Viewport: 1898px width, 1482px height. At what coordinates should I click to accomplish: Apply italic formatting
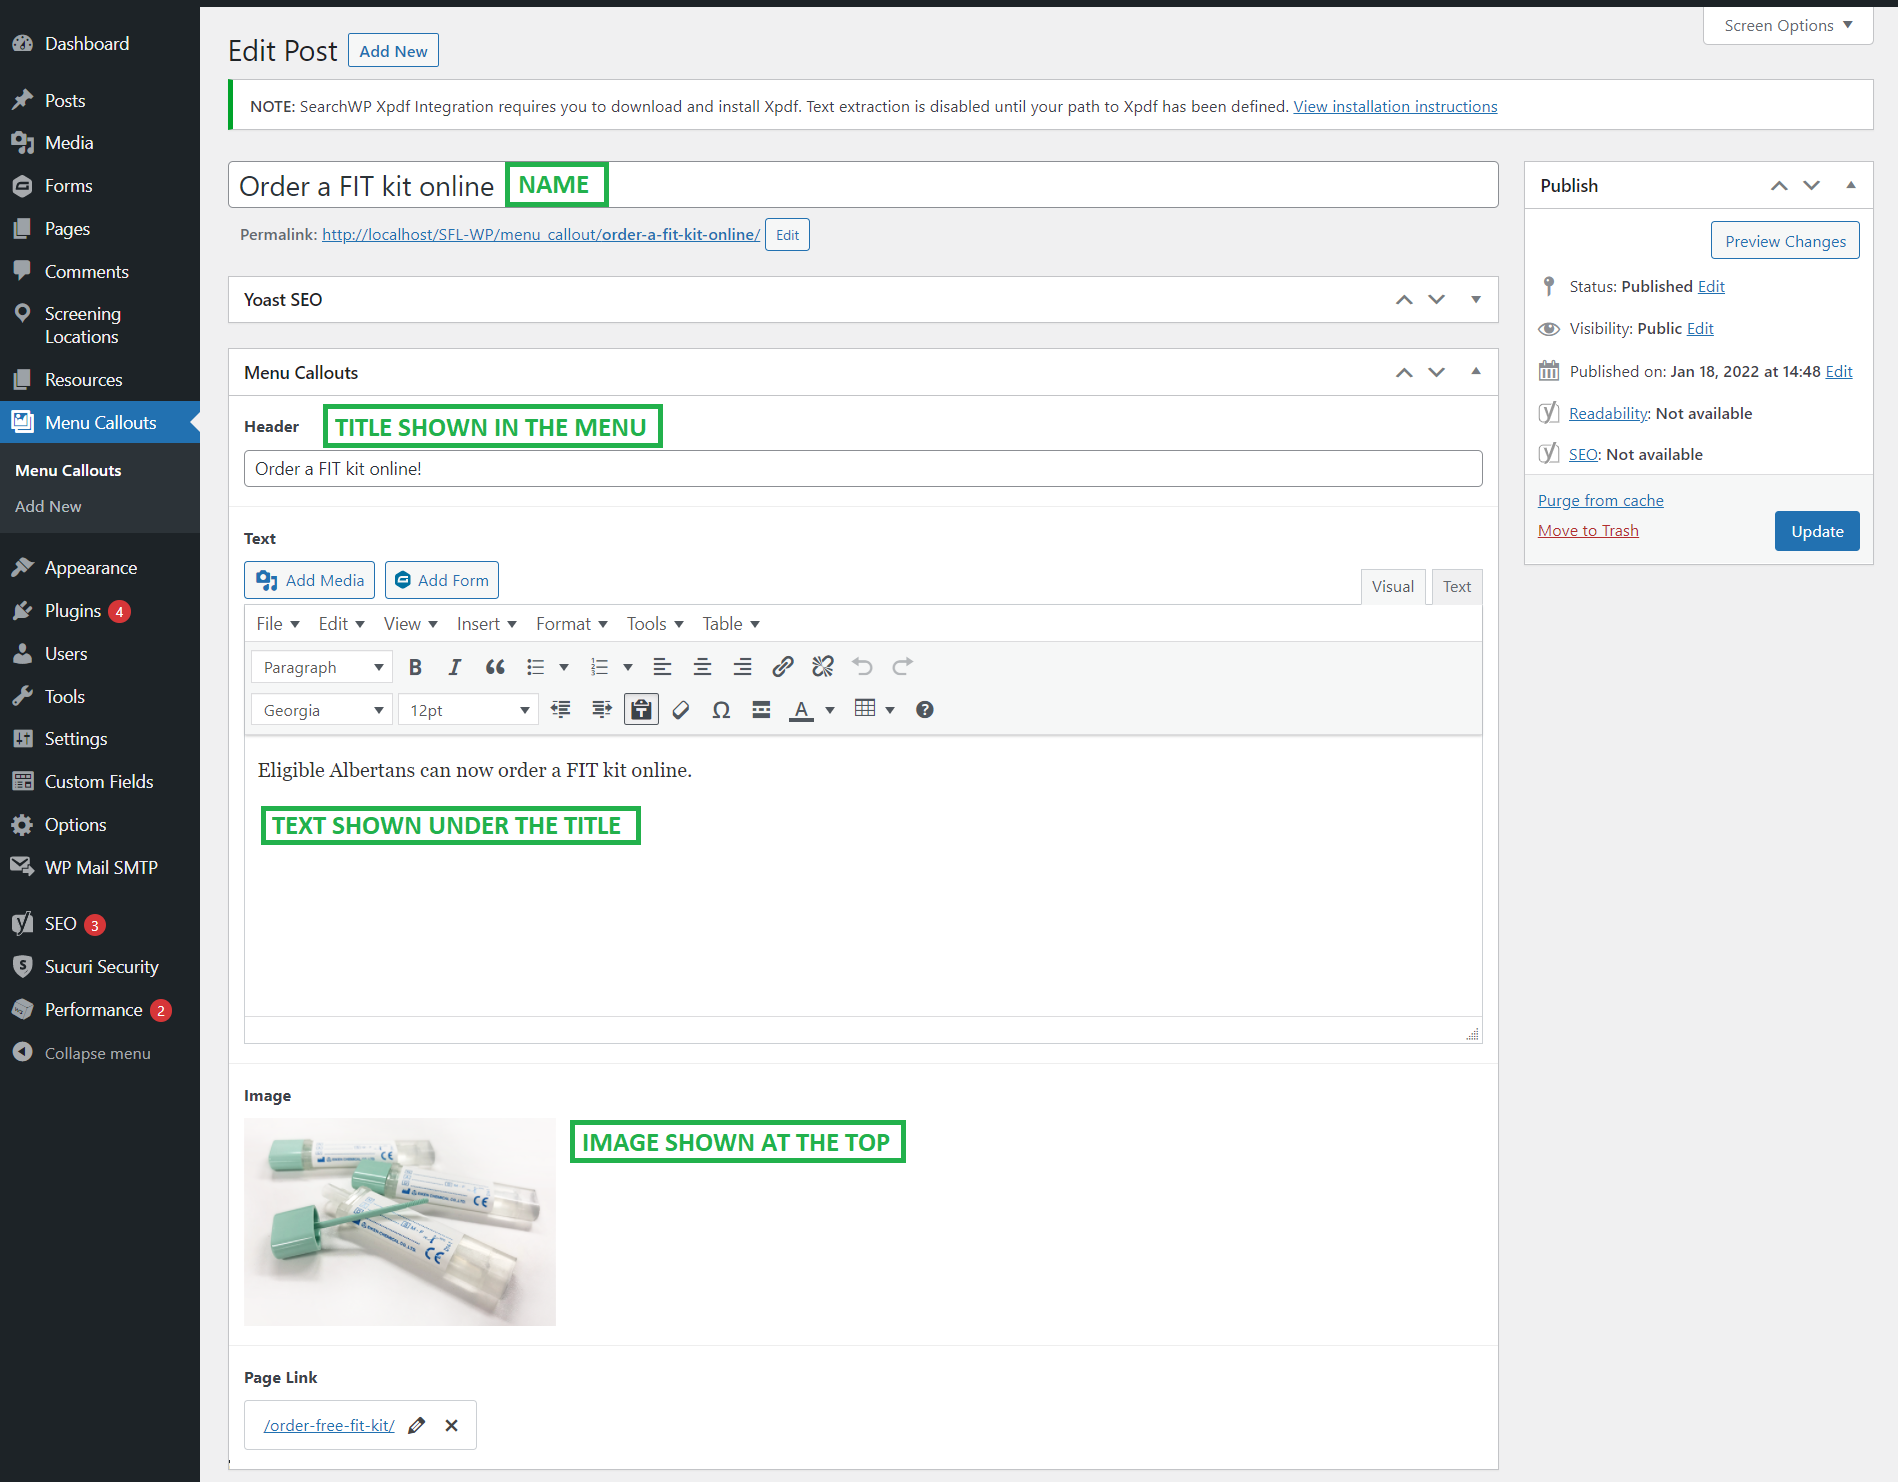455,667
